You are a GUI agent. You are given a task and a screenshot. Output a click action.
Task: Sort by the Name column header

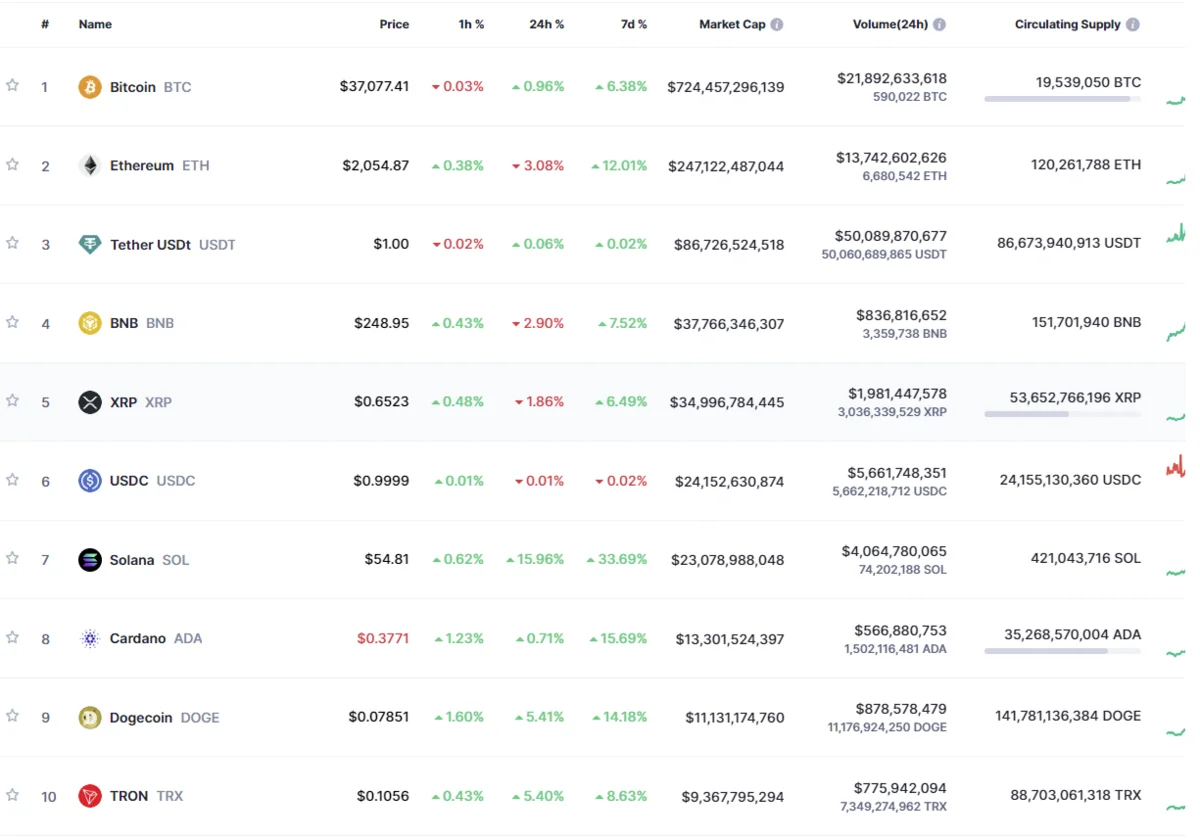[x=95, y=25]
